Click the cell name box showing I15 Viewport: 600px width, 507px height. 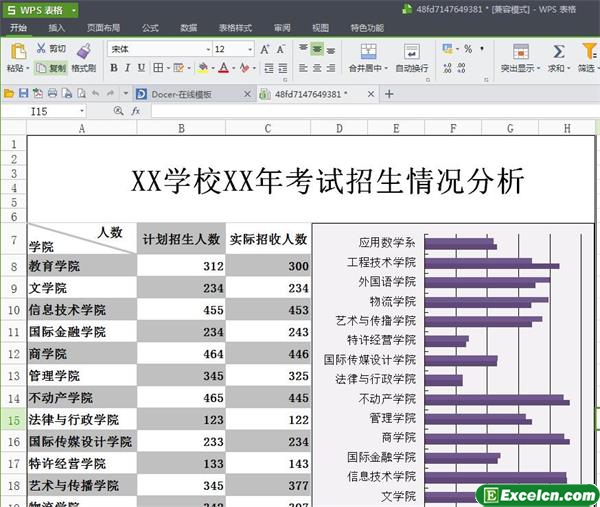[x=60, y=111]
